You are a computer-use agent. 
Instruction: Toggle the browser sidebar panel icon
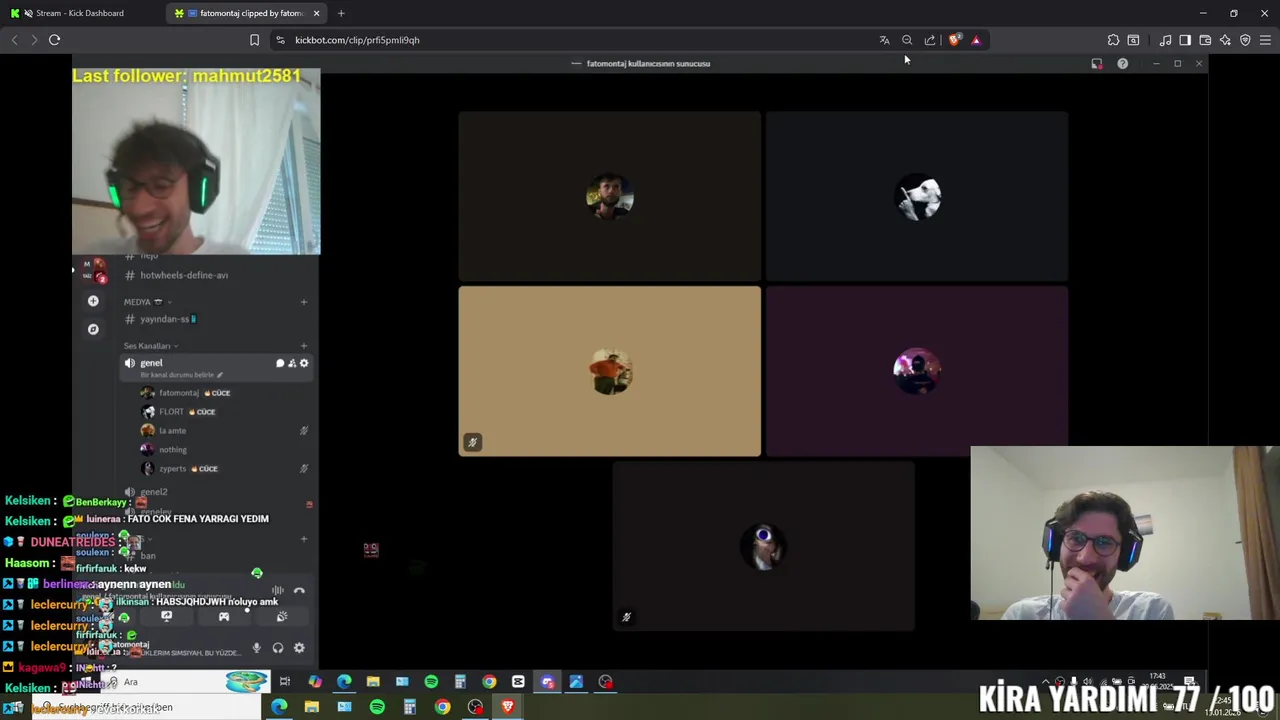(x=1185, y=40)
